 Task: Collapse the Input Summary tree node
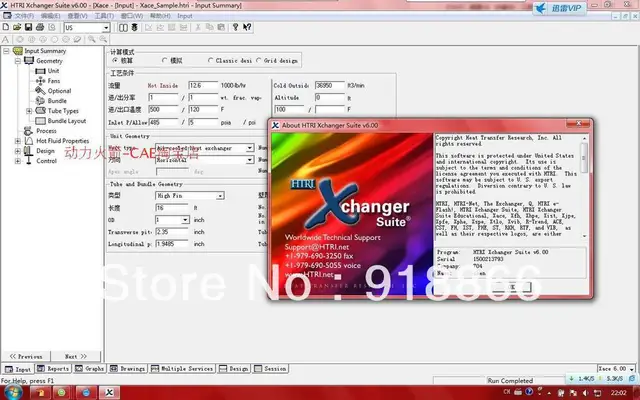6,51
